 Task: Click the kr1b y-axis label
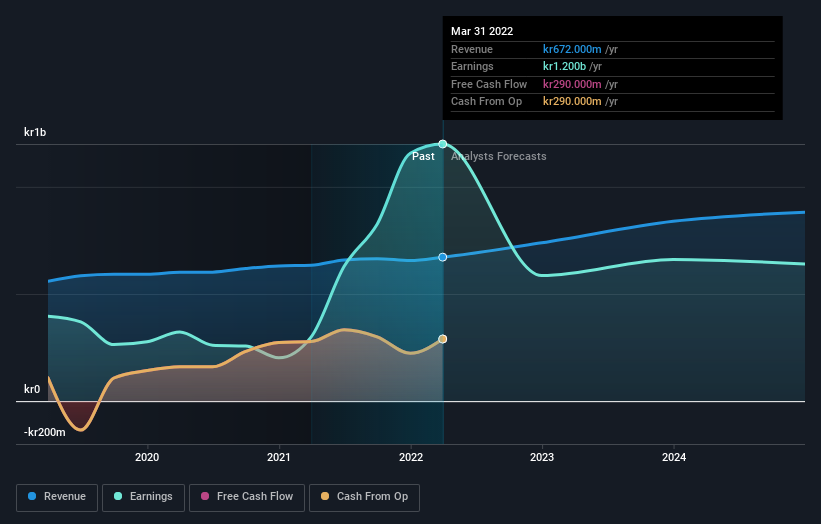(x=35, y=132)
